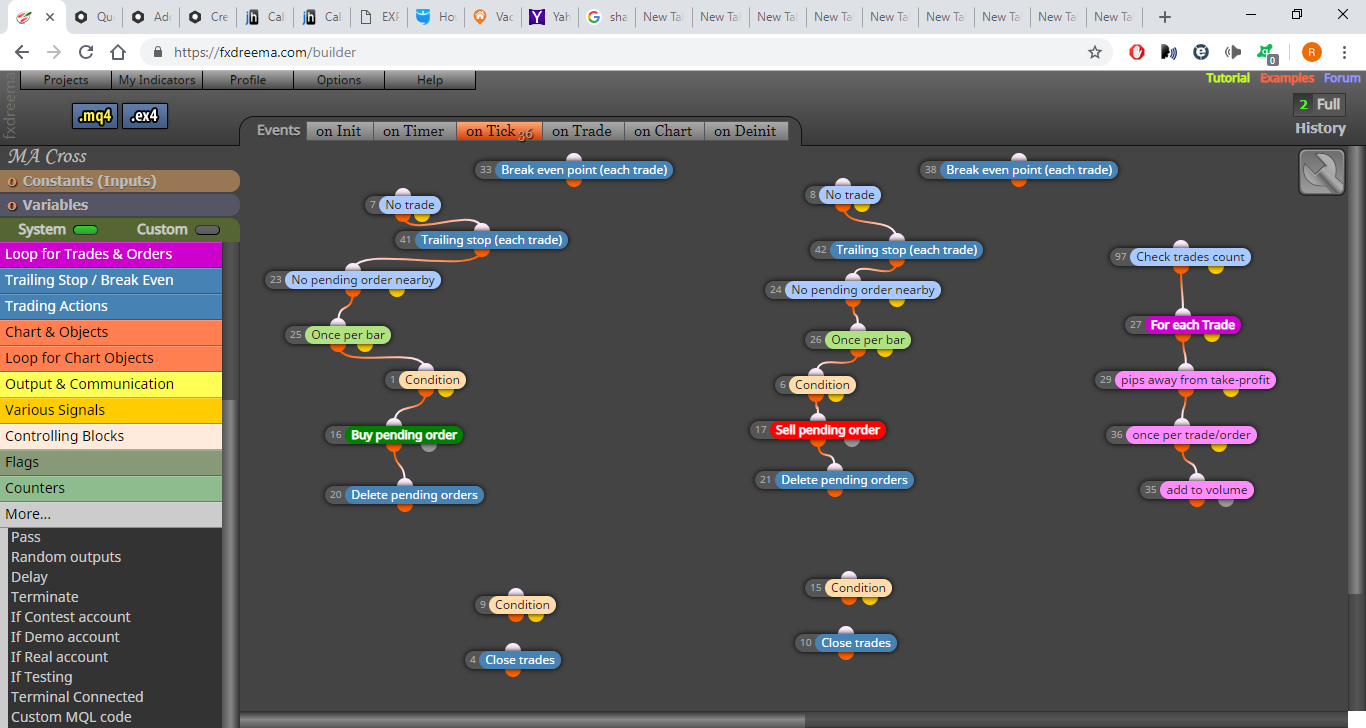This screenshot has height=728, width=1366.
Task: Select the add to volume block
Action: click(1206, 490)
